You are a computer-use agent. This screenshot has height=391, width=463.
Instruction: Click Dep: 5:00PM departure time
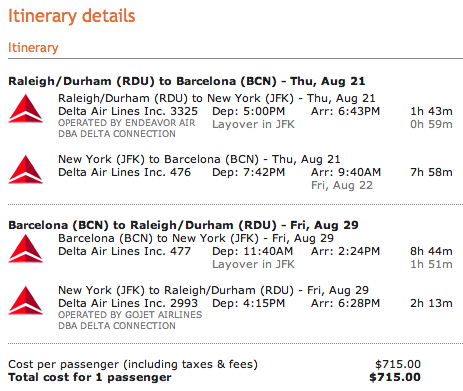[249, 111]
